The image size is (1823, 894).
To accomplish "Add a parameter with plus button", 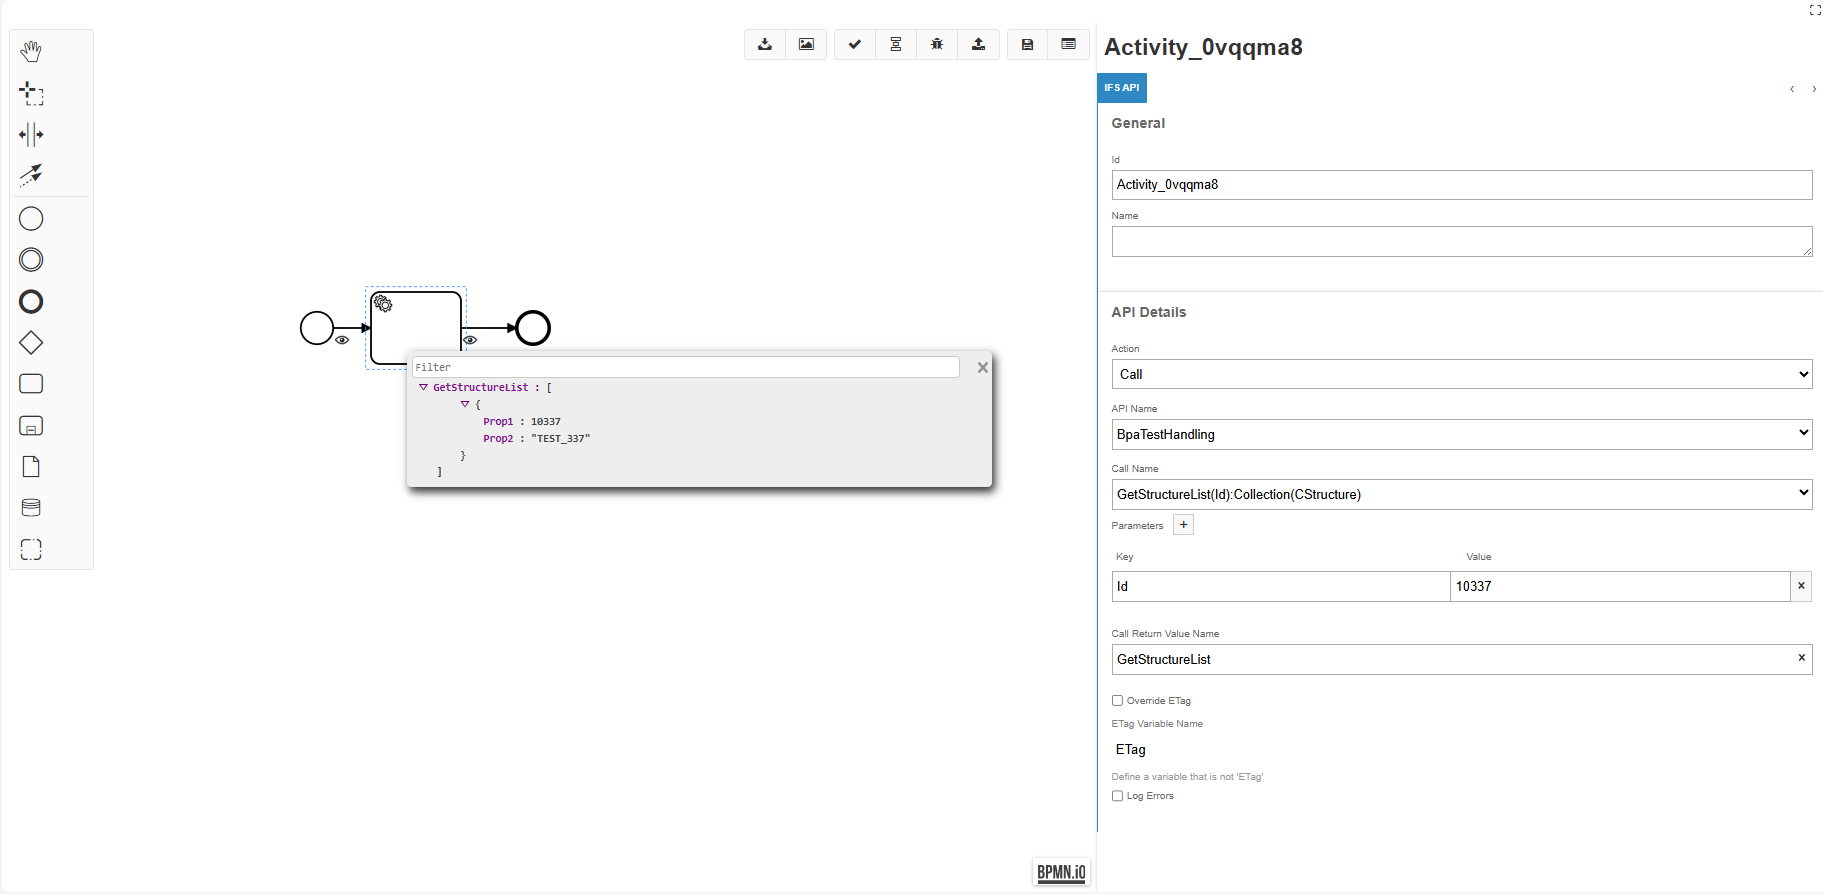I will [x=1183, y=525].
